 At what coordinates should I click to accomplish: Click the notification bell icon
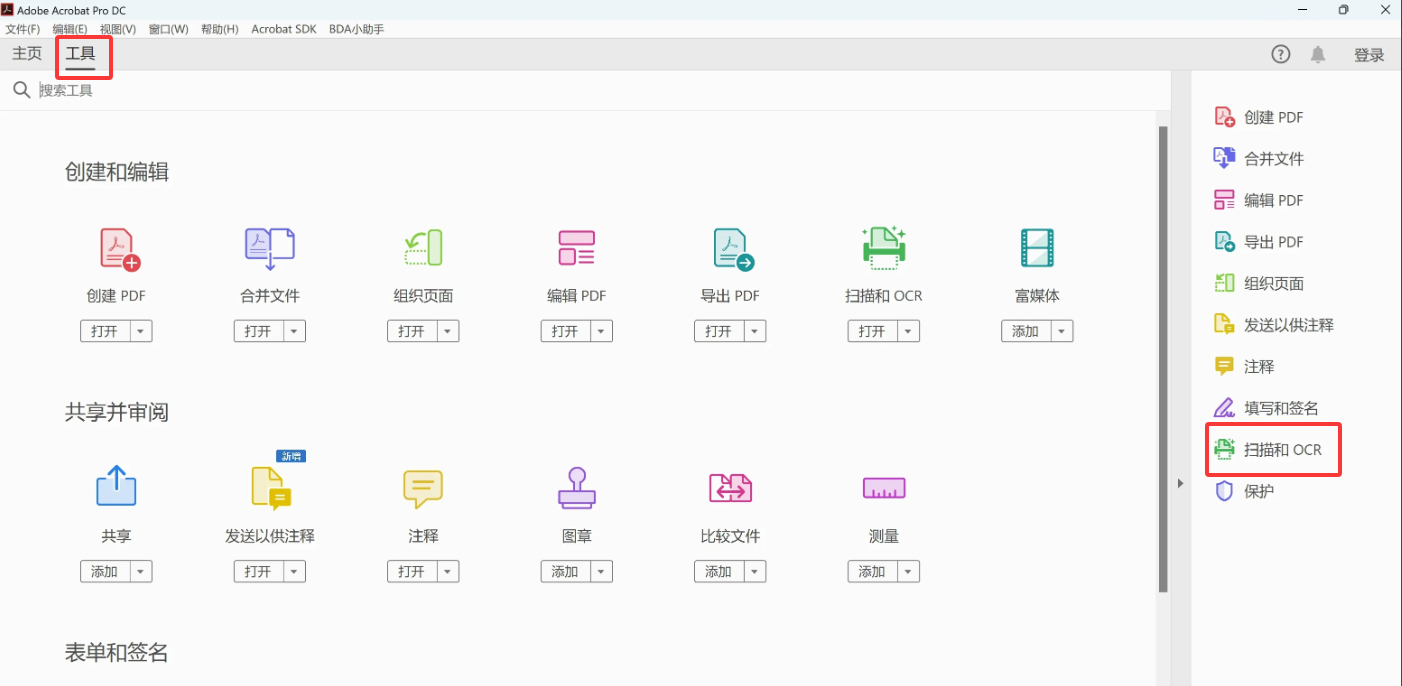tap(1317, 54)
